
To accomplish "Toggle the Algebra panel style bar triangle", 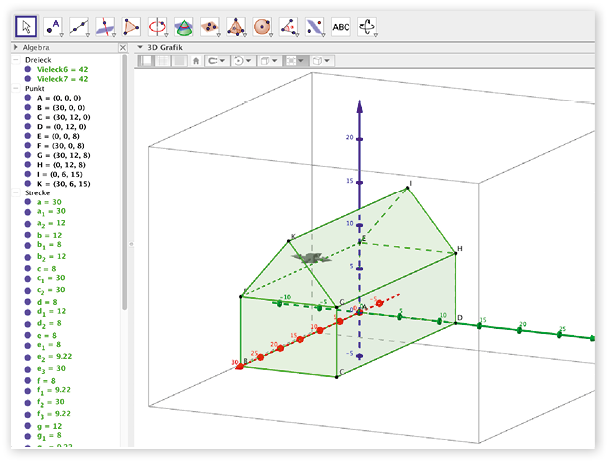I will (x=16, y=47).
